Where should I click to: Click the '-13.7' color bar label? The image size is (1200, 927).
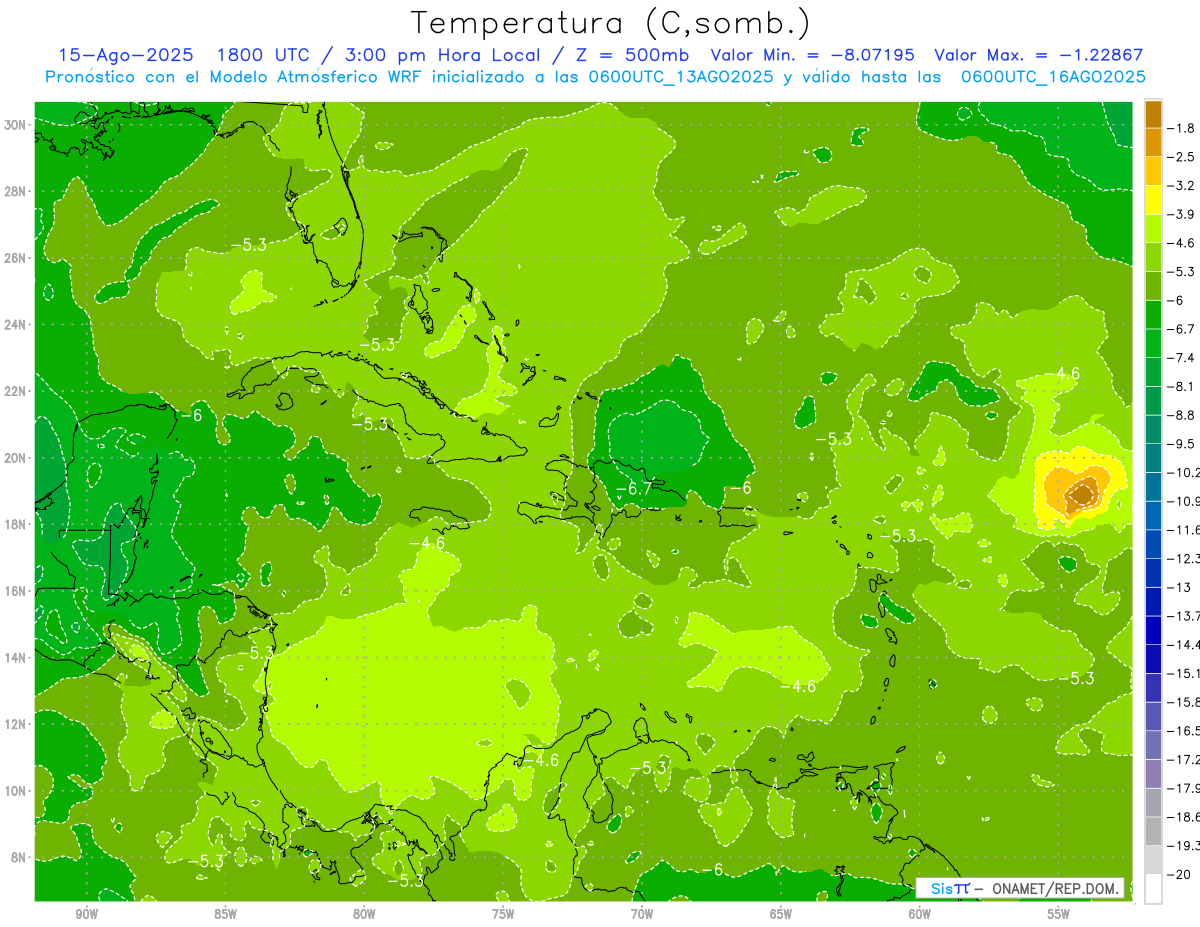[1184, 616]
